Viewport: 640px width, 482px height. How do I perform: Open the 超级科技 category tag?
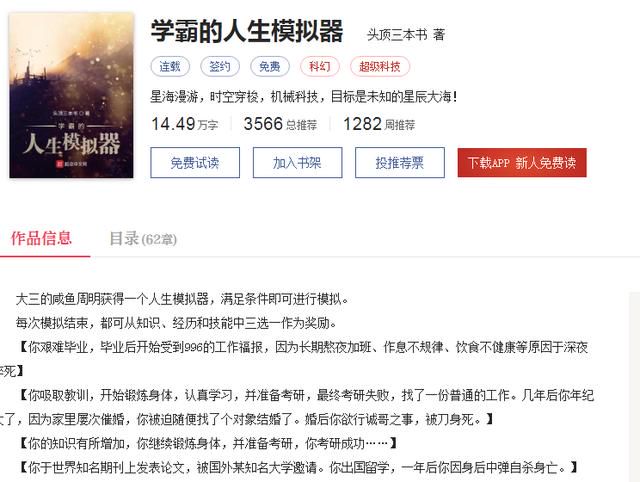[x=380, y=67]
